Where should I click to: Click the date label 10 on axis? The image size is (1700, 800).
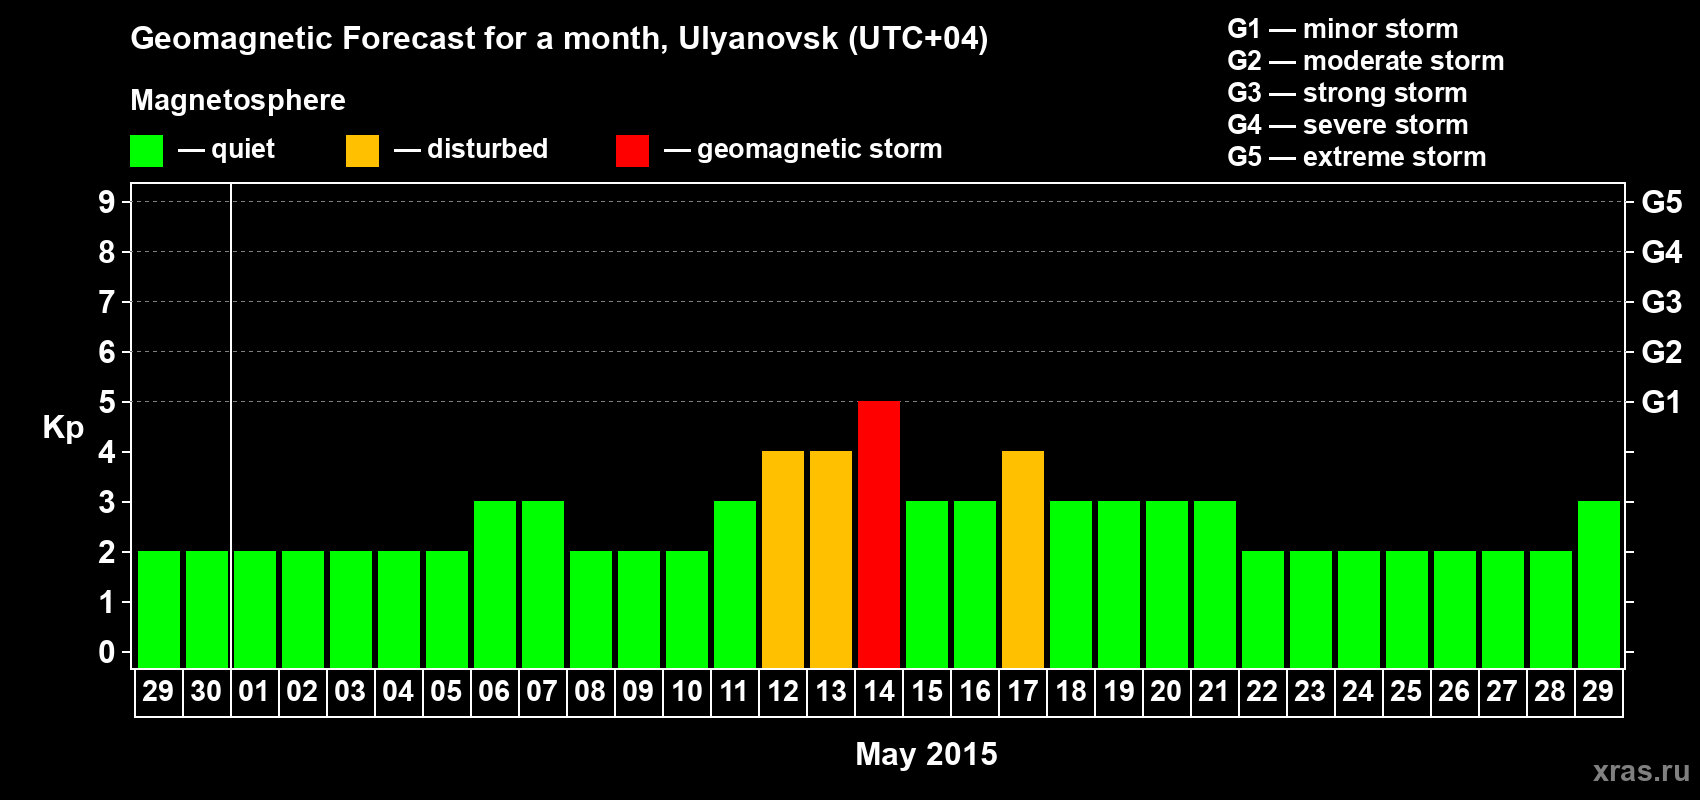(687, 691)
